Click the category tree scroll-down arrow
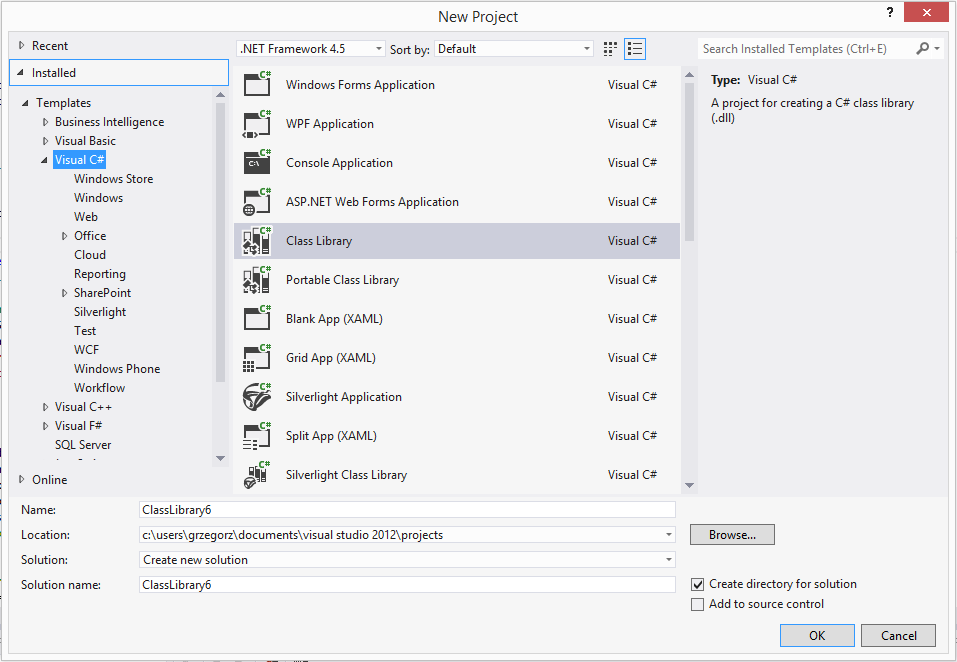 (x=220, y=458)
